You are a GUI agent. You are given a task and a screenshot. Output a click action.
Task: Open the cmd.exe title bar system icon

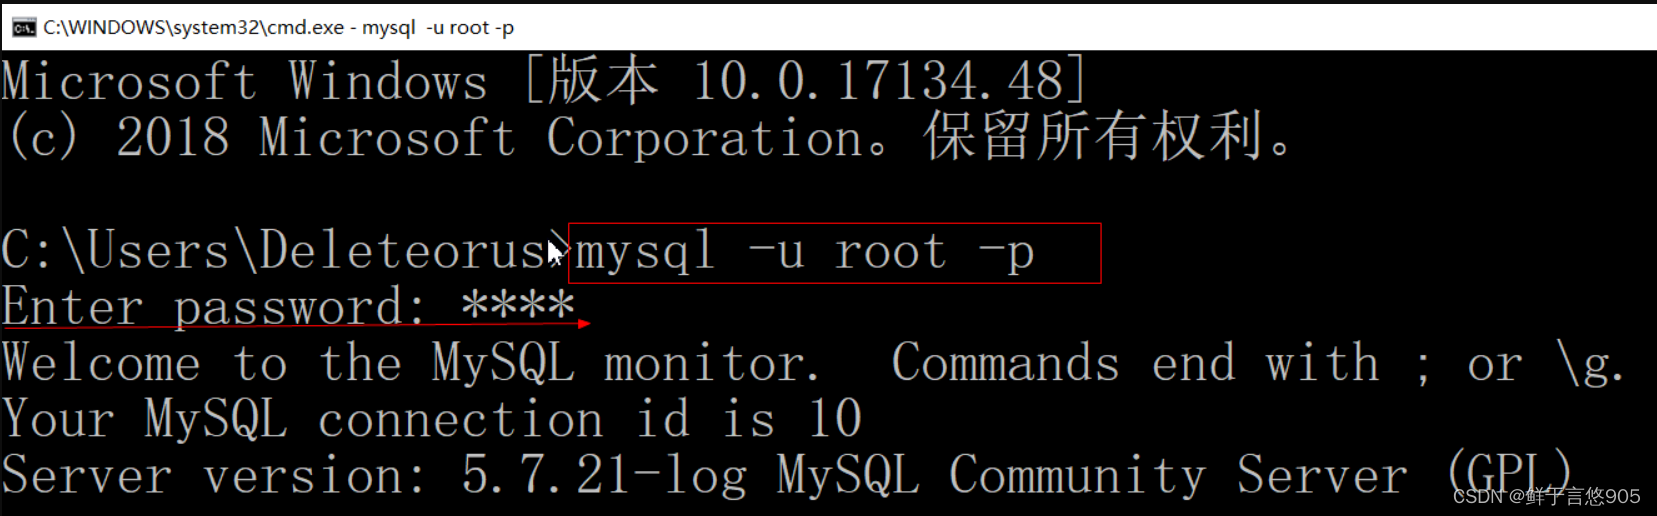pos(24,28)
